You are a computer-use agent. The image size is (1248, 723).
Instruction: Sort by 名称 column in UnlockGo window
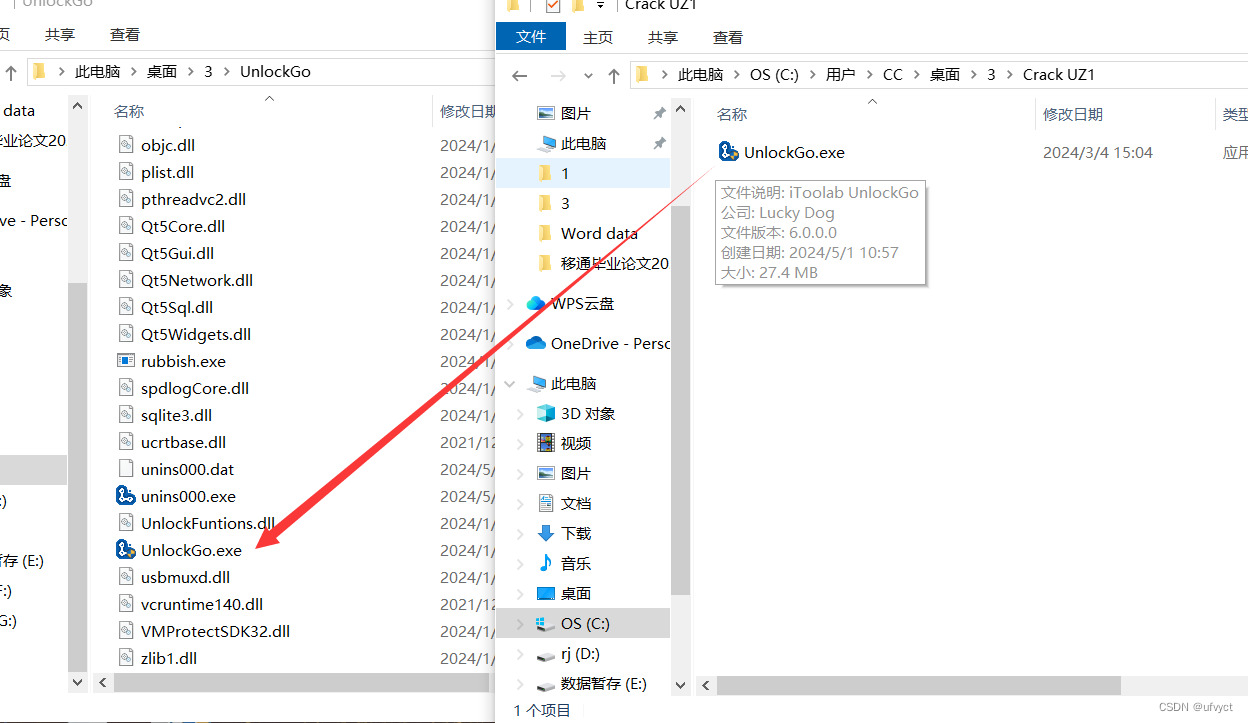click(129, 111)
